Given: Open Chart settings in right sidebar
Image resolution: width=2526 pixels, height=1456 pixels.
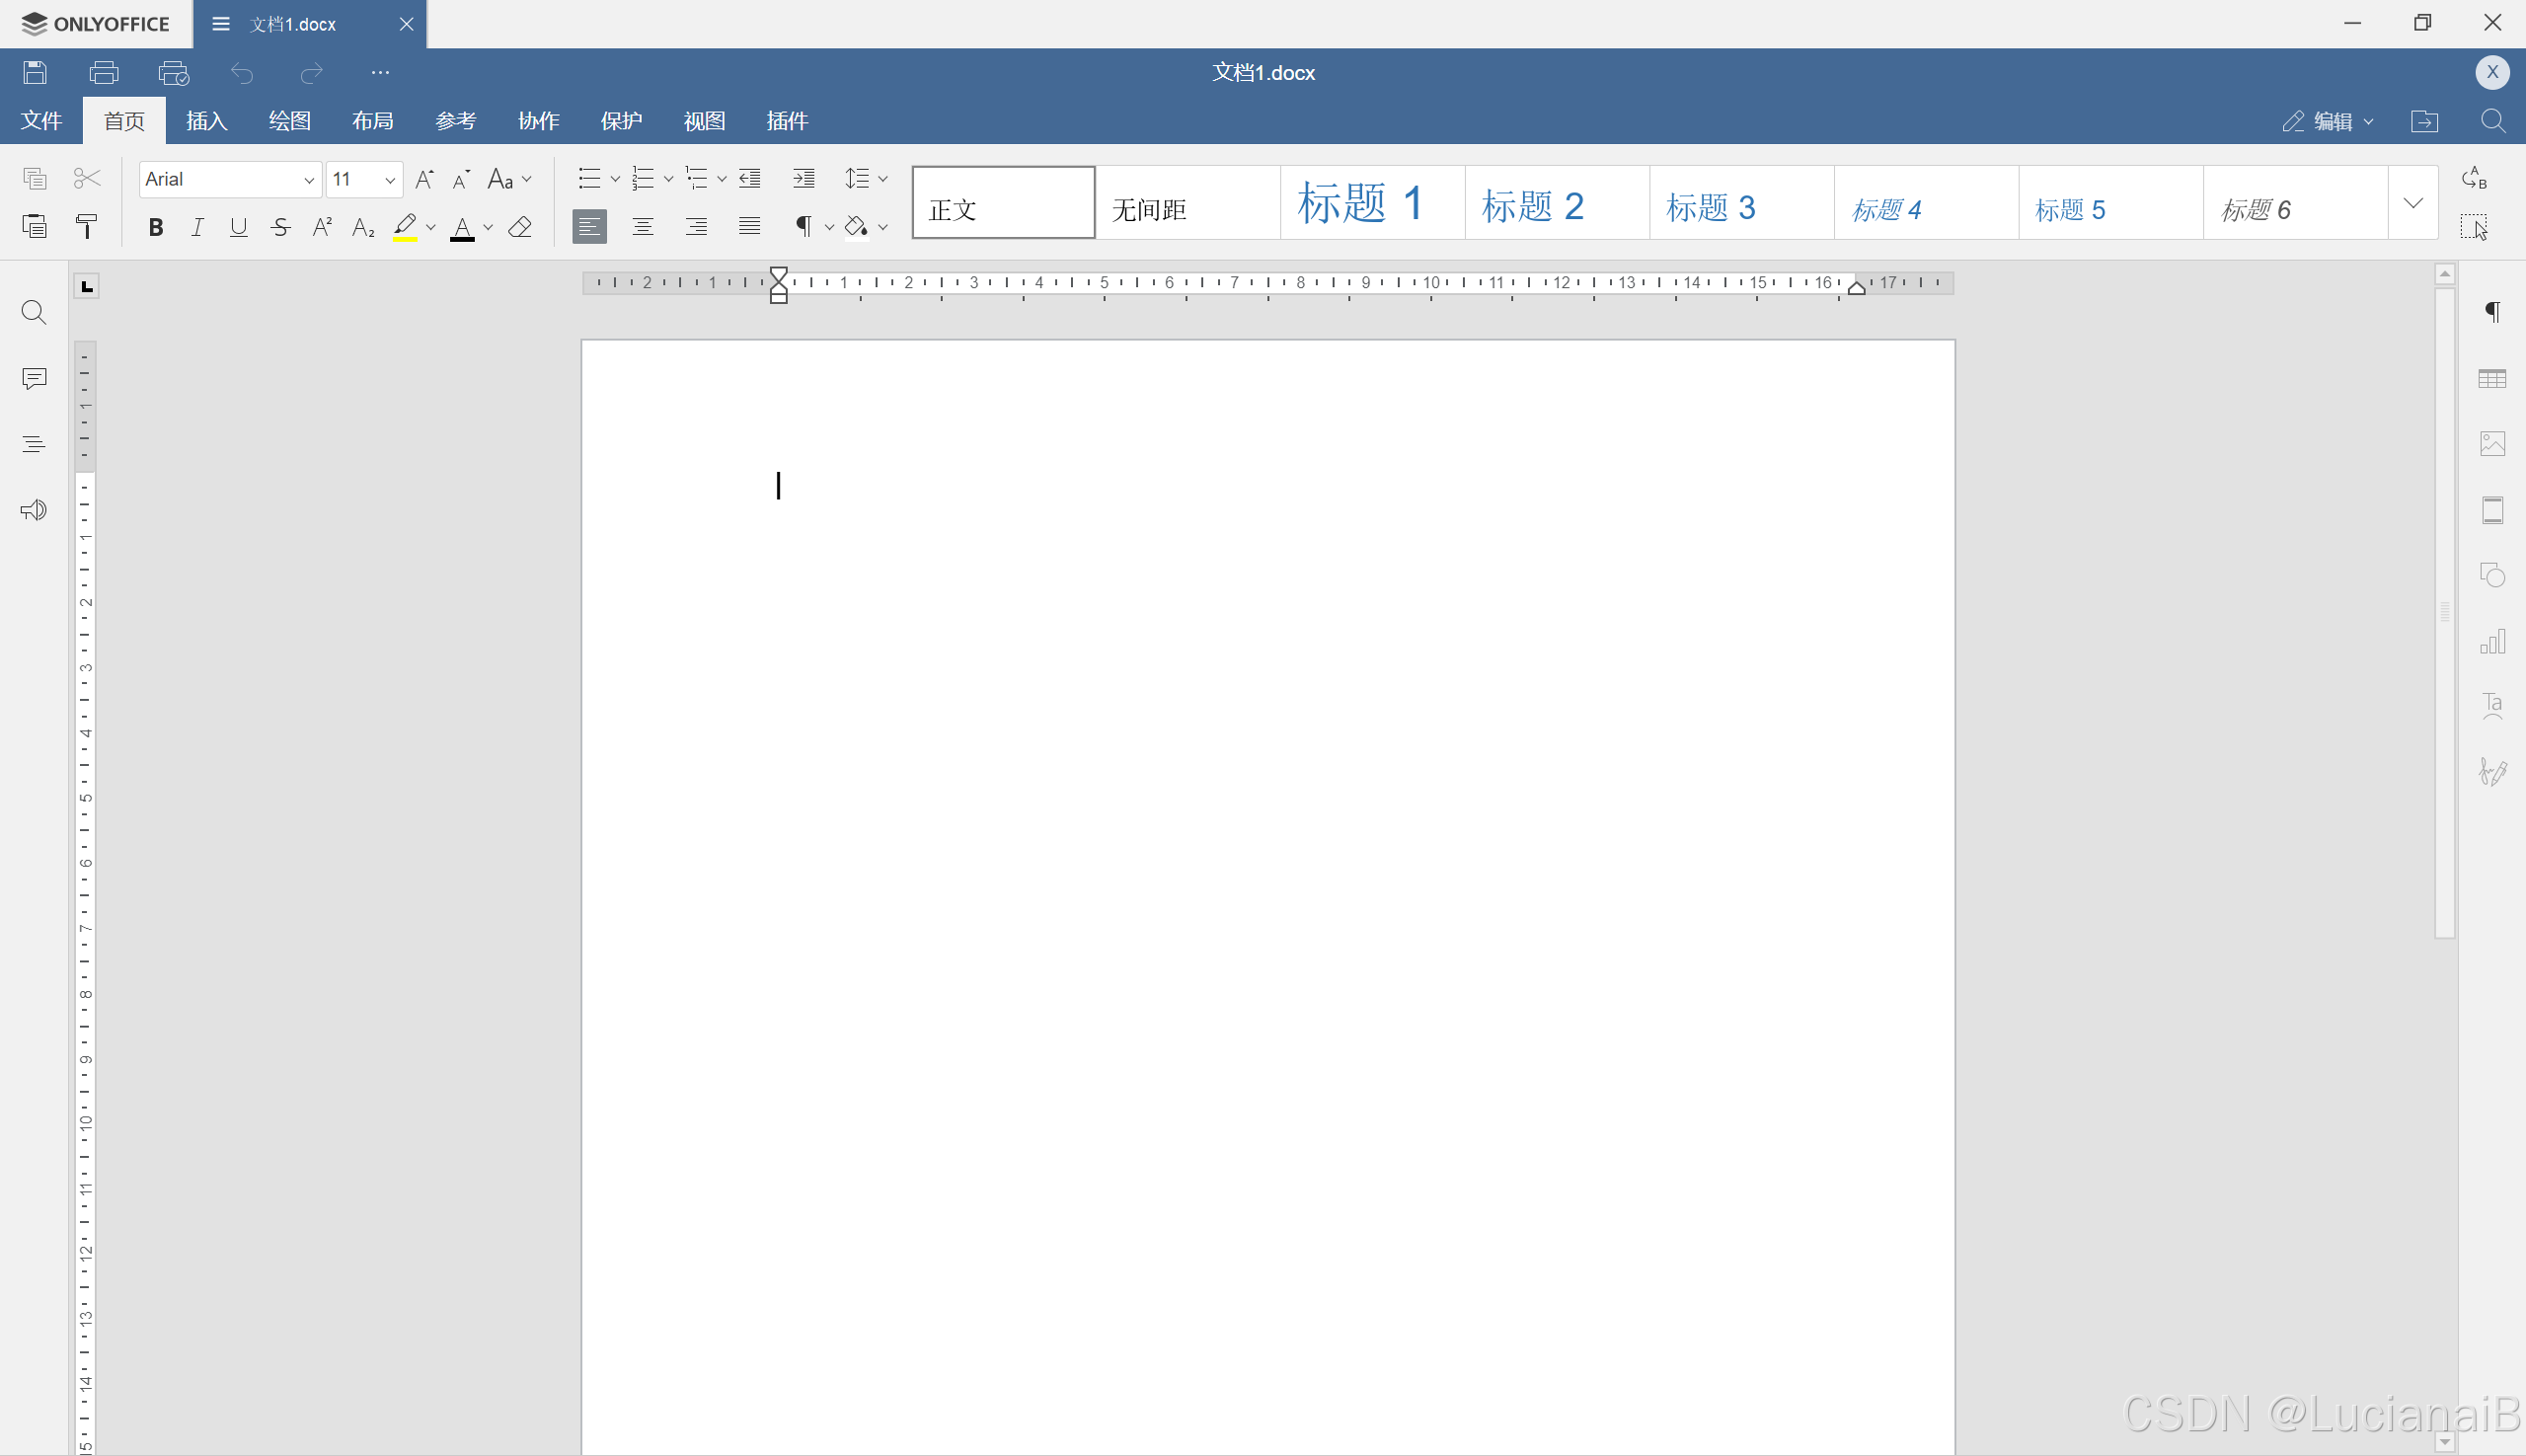Looking at the screenshot, I should pyautogui.click(x=2492, y=641).
